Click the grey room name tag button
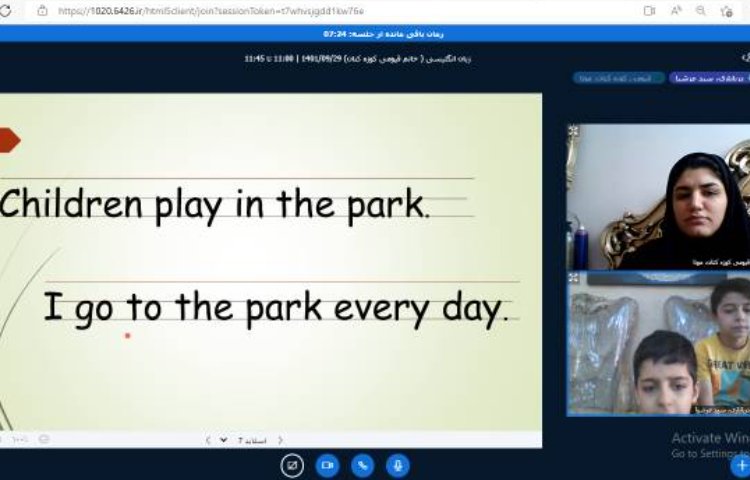The width and height of the screenshot is (750, 480). tap(611, 77)
